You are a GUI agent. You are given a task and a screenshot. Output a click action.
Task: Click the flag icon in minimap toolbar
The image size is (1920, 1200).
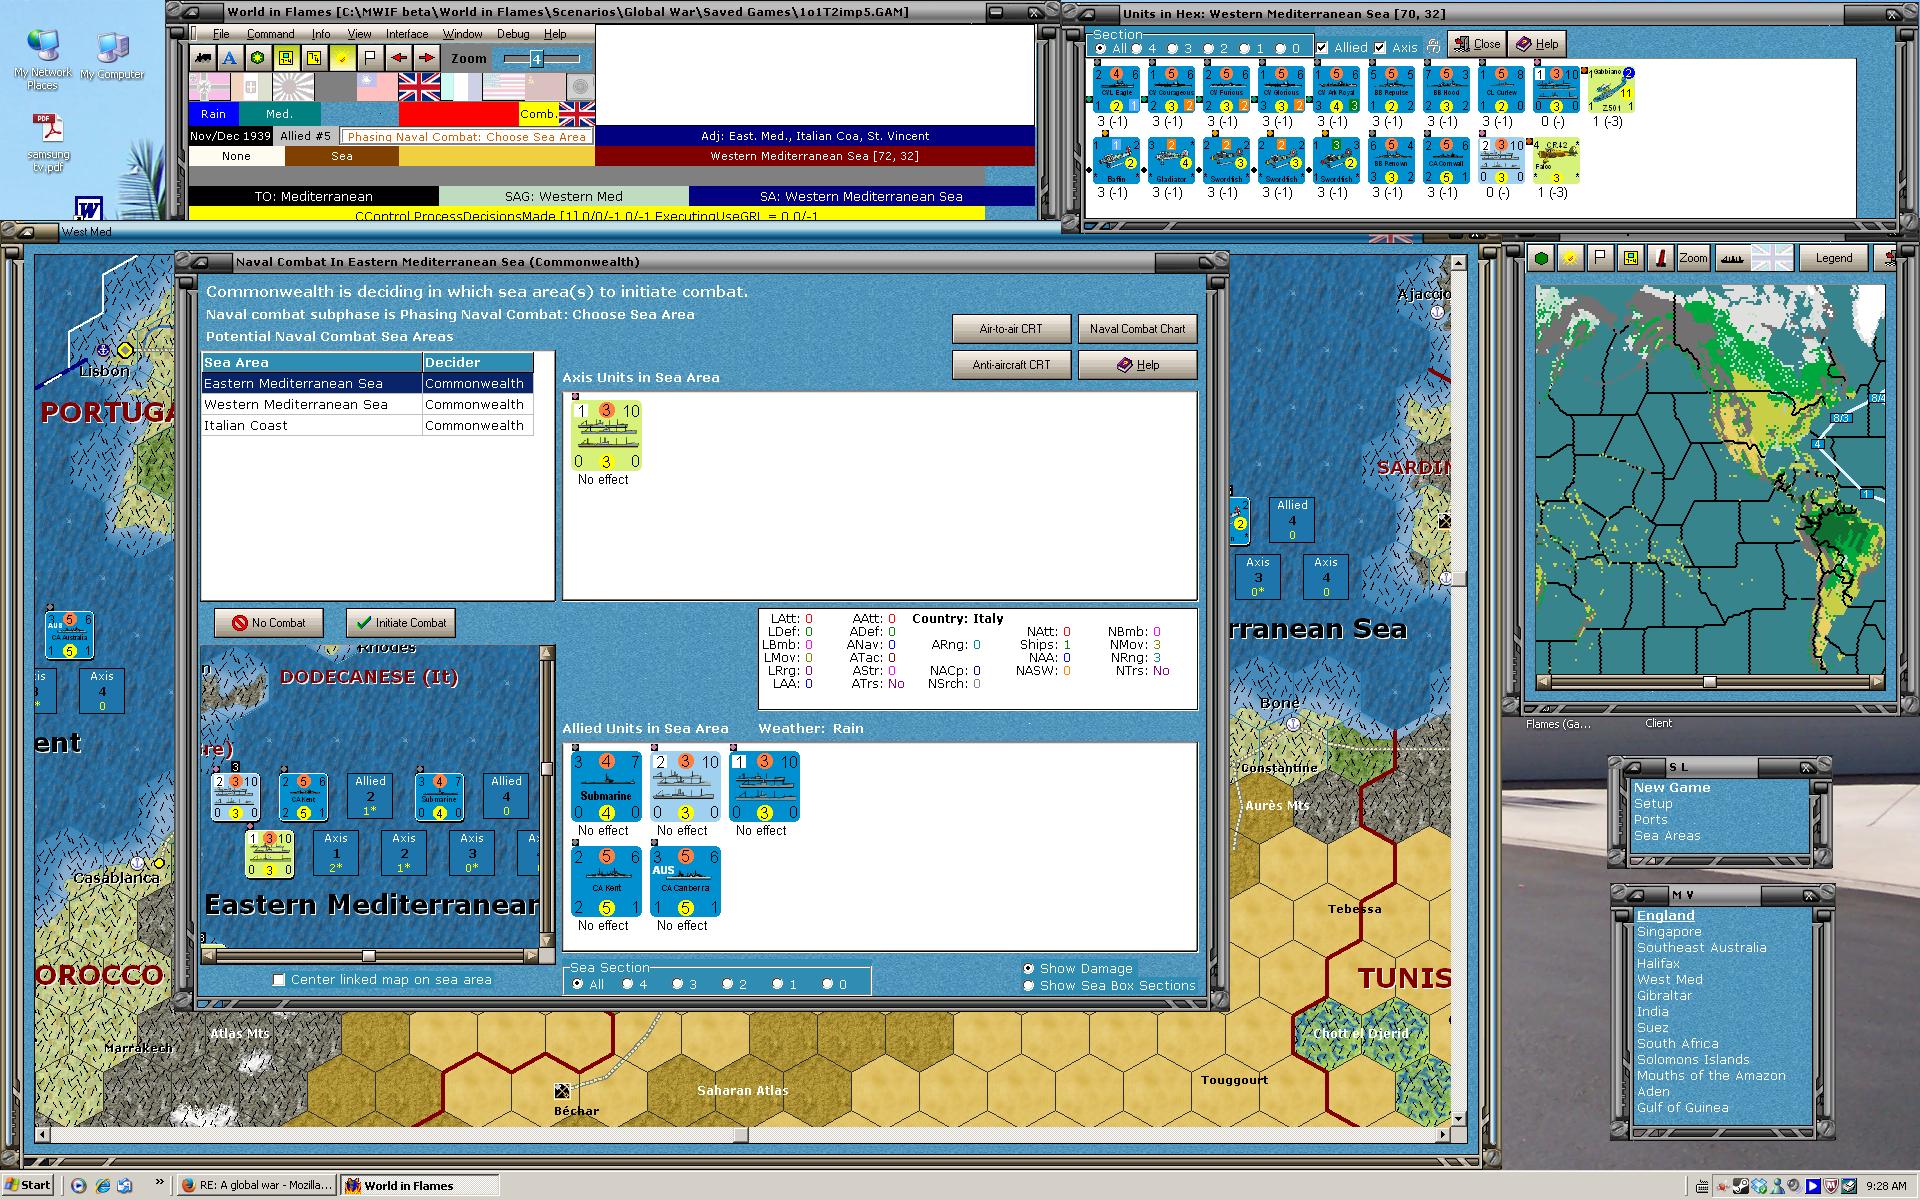click(1601, 258)
